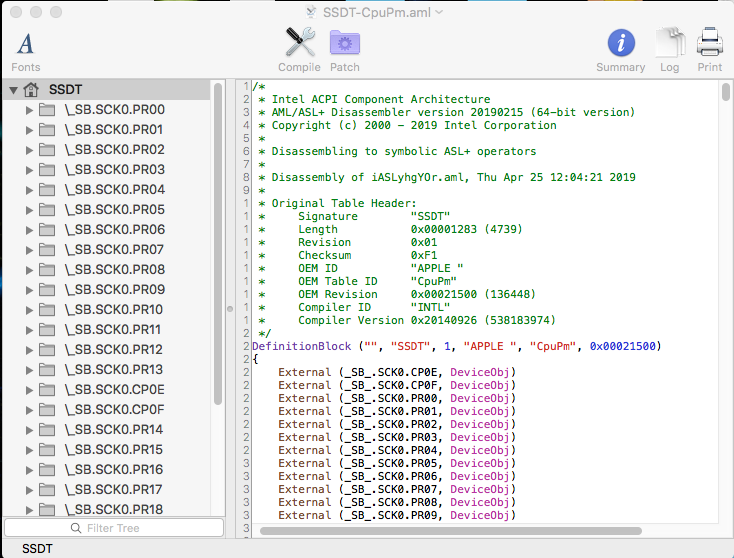
Task: Click folder icon of \_SB.SCK0.PR11
Action: tap(47, 330)
